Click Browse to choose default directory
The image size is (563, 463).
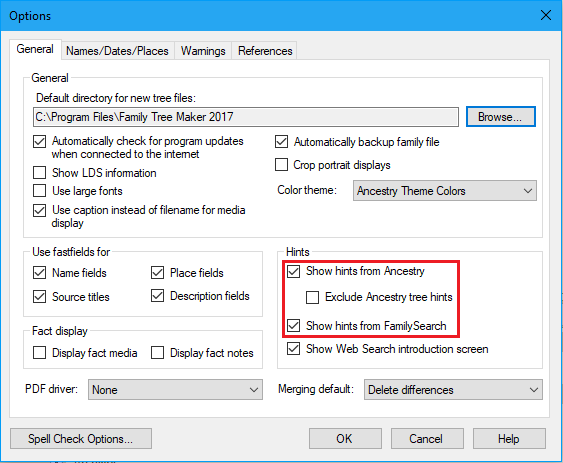click(x=501, y=117)
